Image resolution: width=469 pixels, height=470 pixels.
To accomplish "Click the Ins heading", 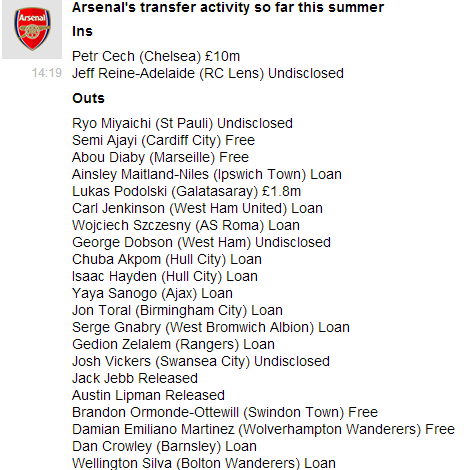I will tap(82, 31).
